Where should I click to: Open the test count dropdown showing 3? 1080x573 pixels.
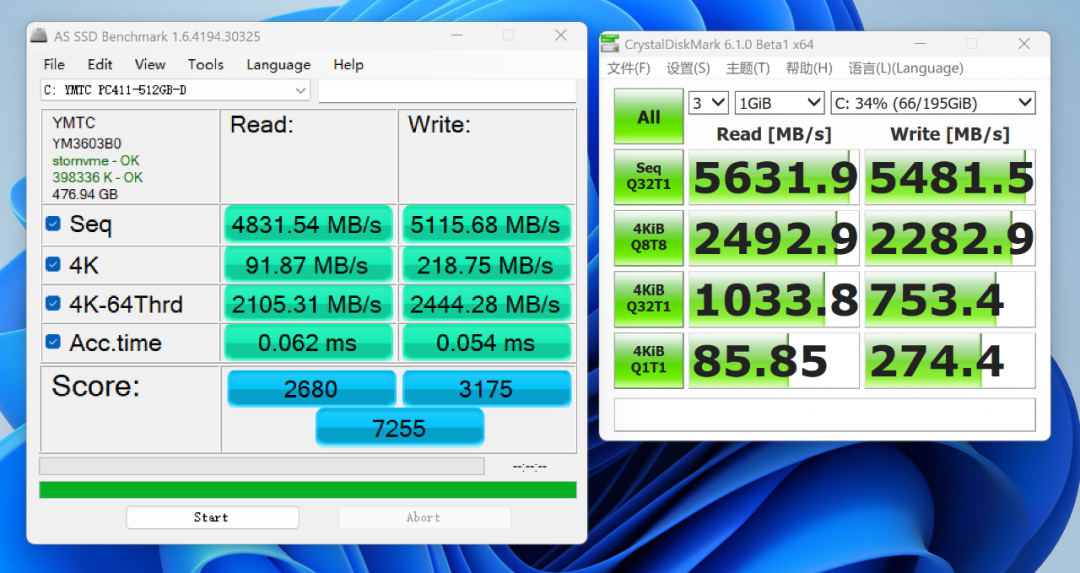point(708,103)
